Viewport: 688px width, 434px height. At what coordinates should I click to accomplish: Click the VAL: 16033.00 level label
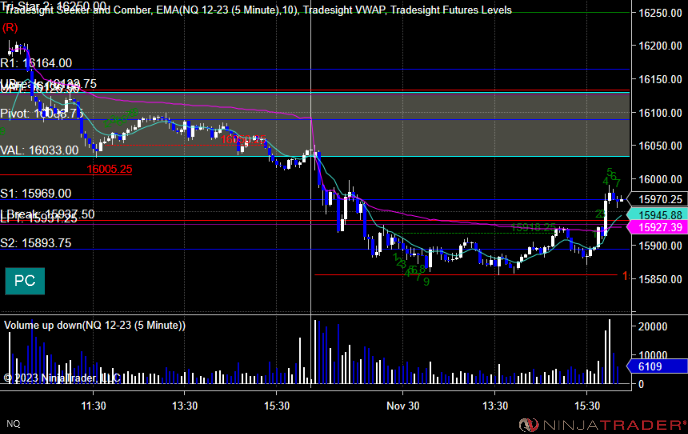click(x=39, y=150)
